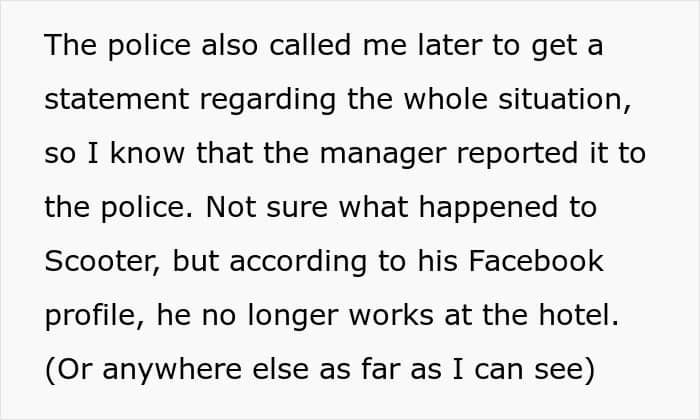Click the name "Scooter"
Image resolution: width=700 pixels, height=420 pixels.
click(x=101, y=262)
